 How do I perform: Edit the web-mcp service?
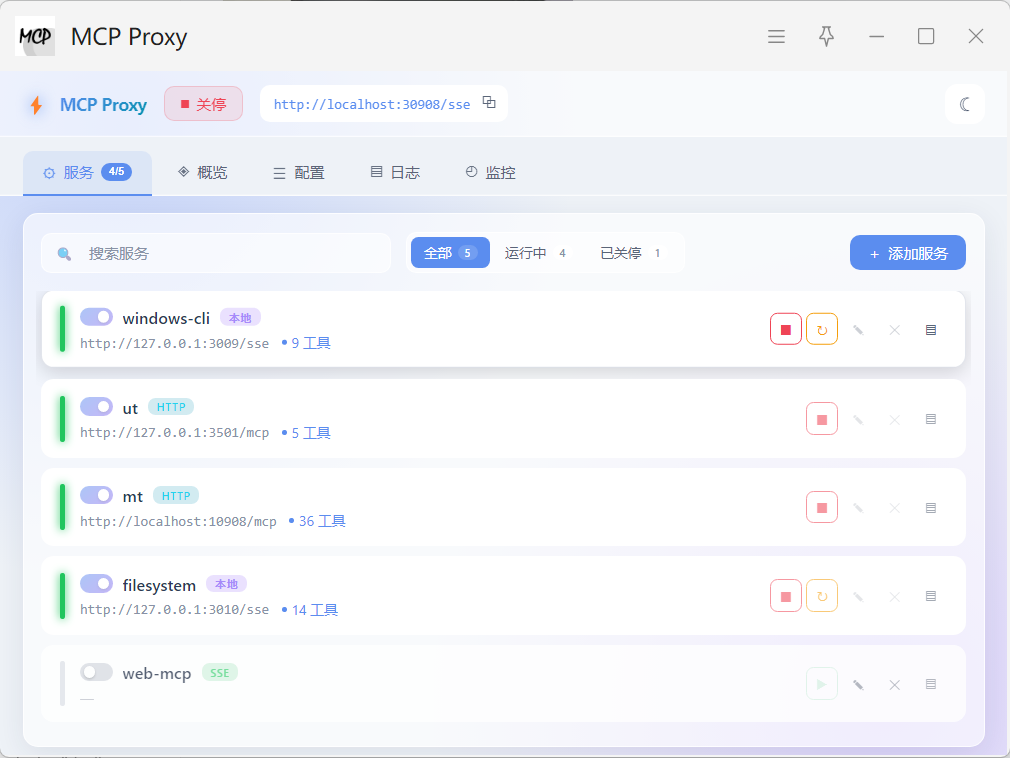[858, 685]
